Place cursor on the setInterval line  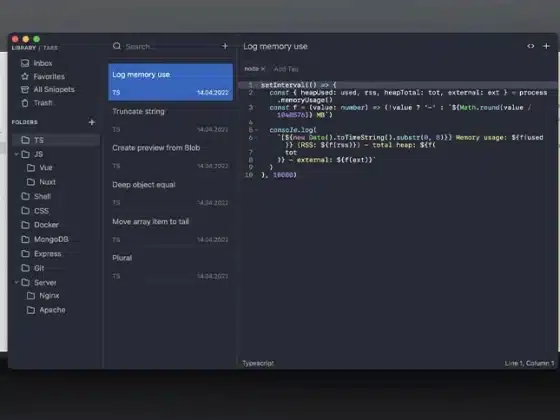pyautogui.click(x=398, y=85)
